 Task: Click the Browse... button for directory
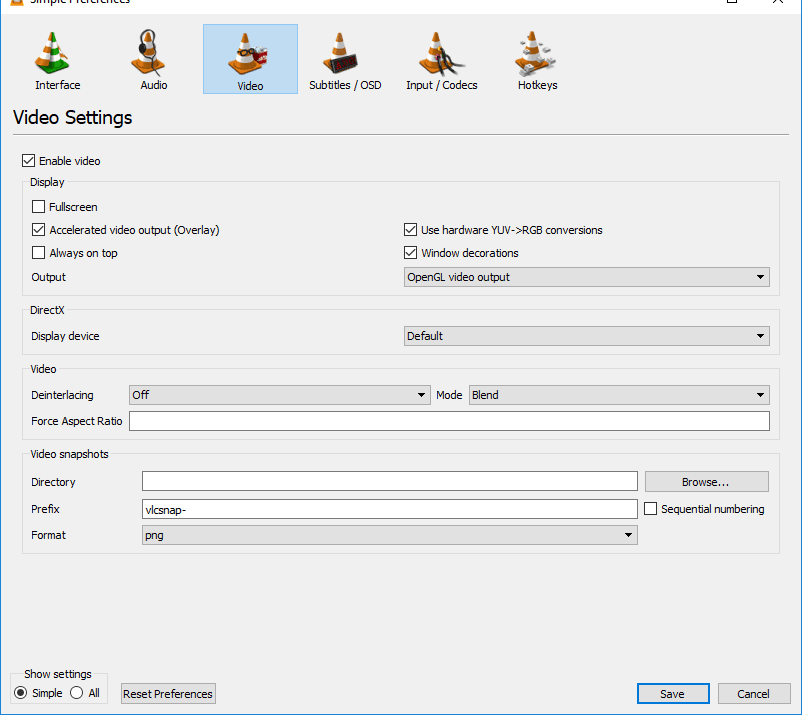[707, 482]
